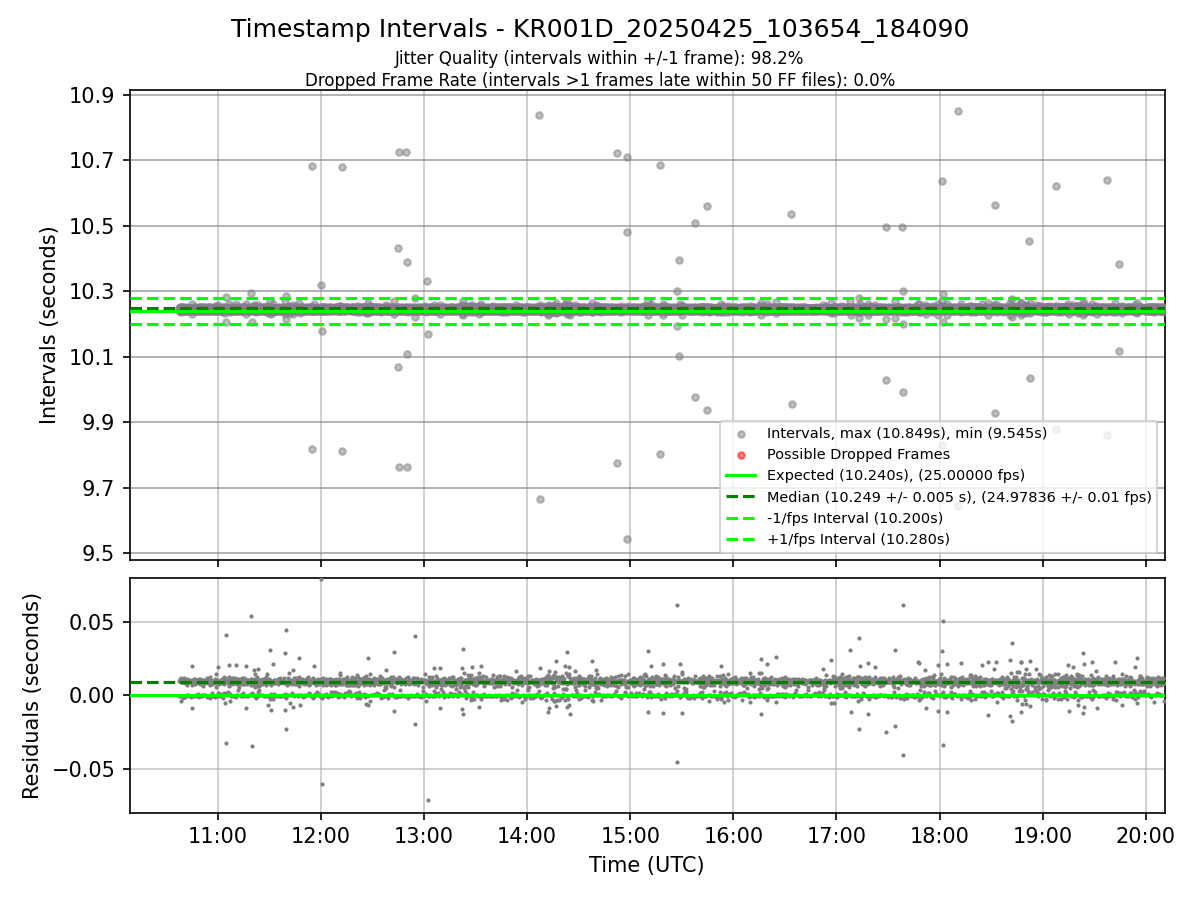Click the 'Dropped Frame Rate' subtitle line
Screen dimensions: 1200x900
point(600,80)
